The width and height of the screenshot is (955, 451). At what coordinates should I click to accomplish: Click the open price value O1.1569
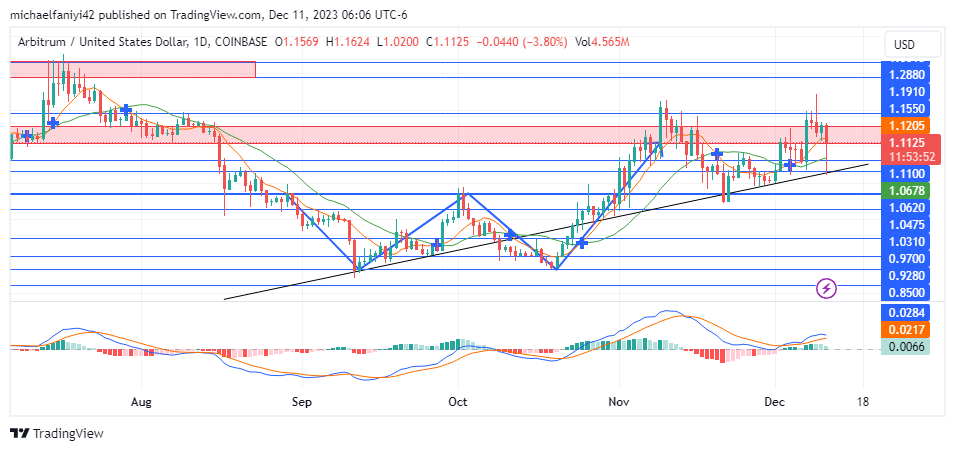point(297,41)
